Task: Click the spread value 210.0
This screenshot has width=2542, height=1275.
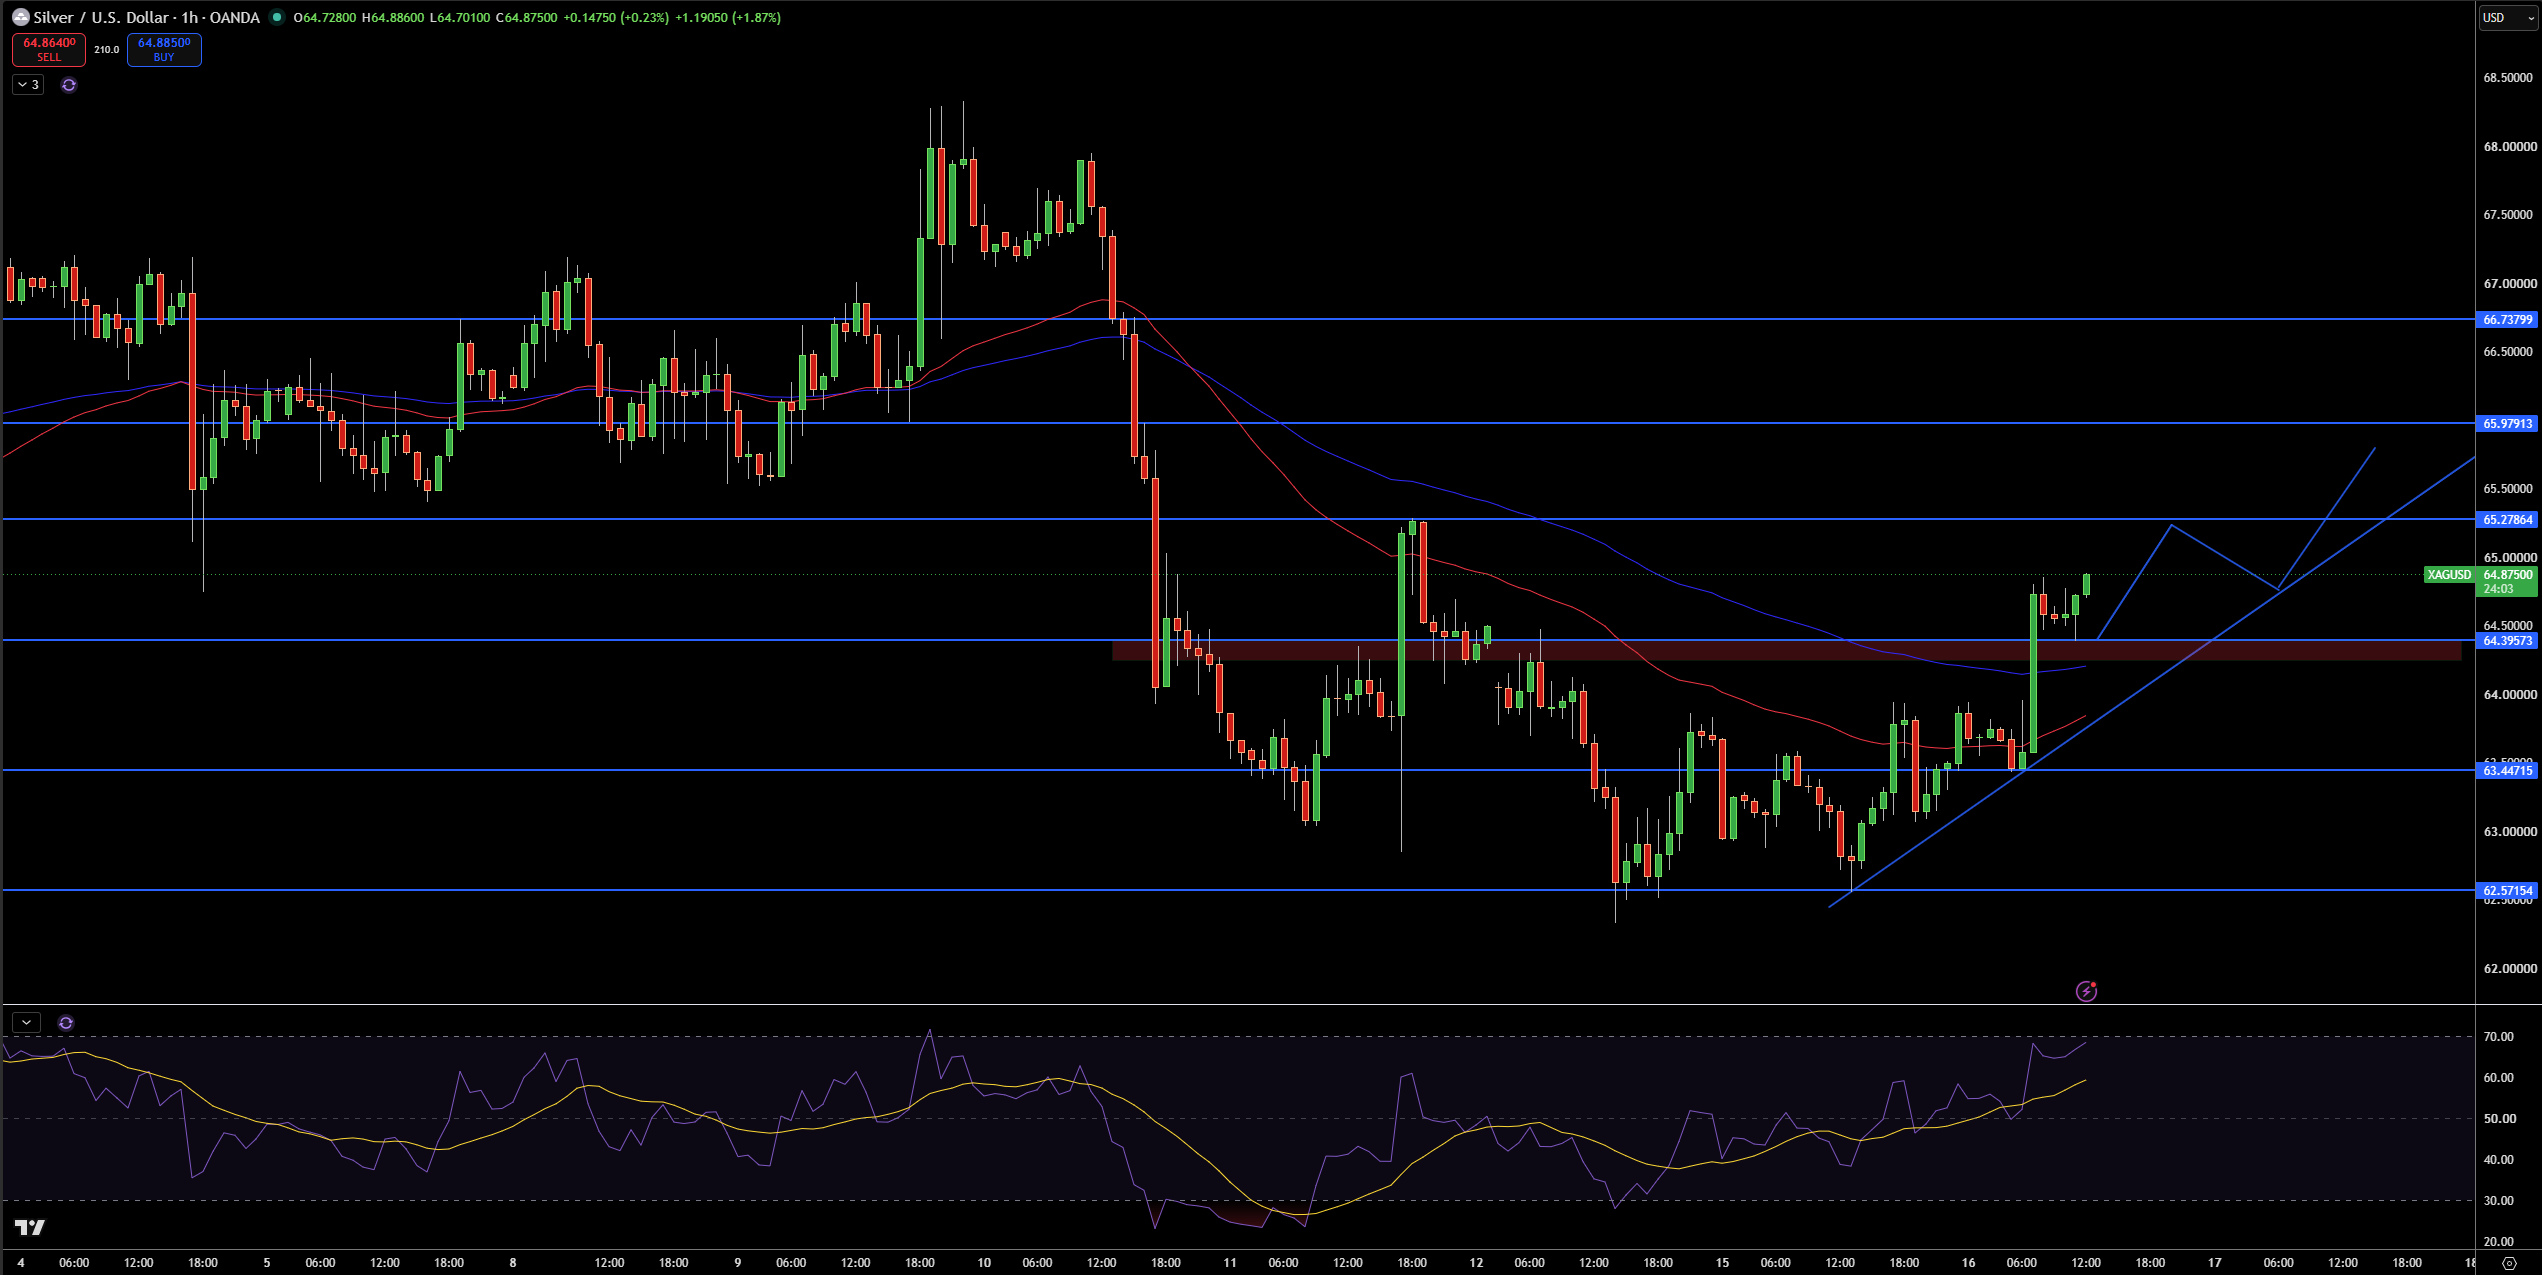Action: click(107, 49)
